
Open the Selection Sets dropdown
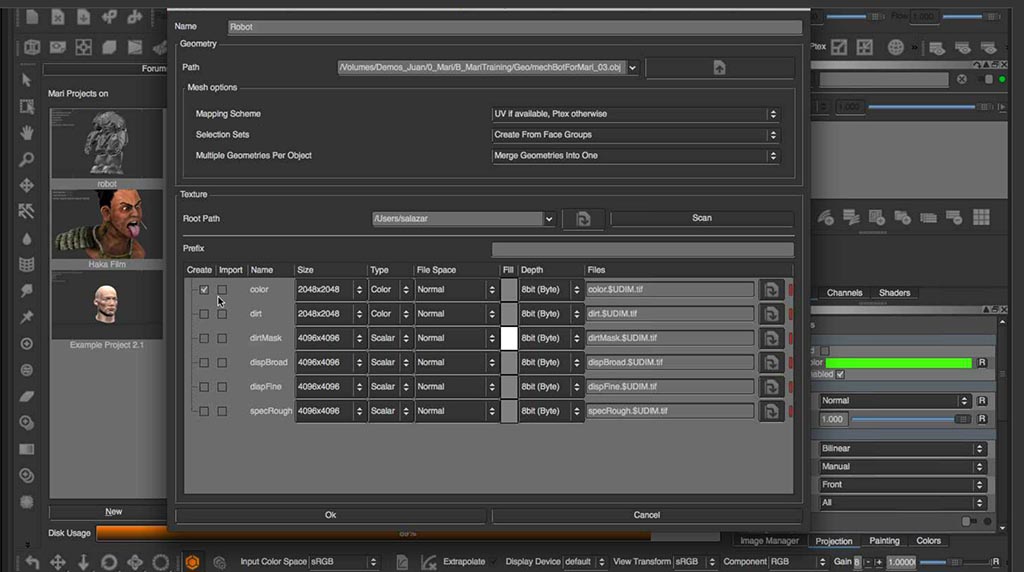click(635, 135)
